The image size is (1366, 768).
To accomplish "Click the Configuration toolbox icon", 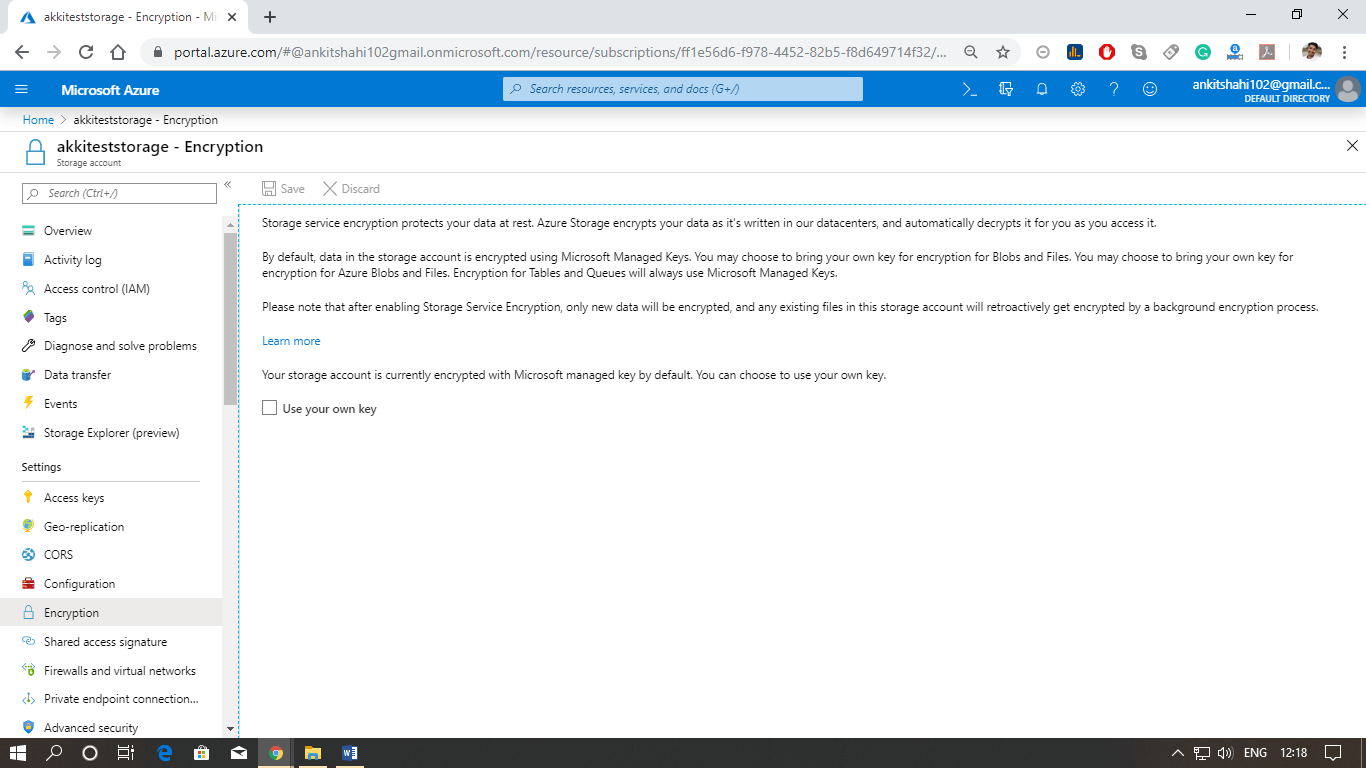I will pos(29,584).
